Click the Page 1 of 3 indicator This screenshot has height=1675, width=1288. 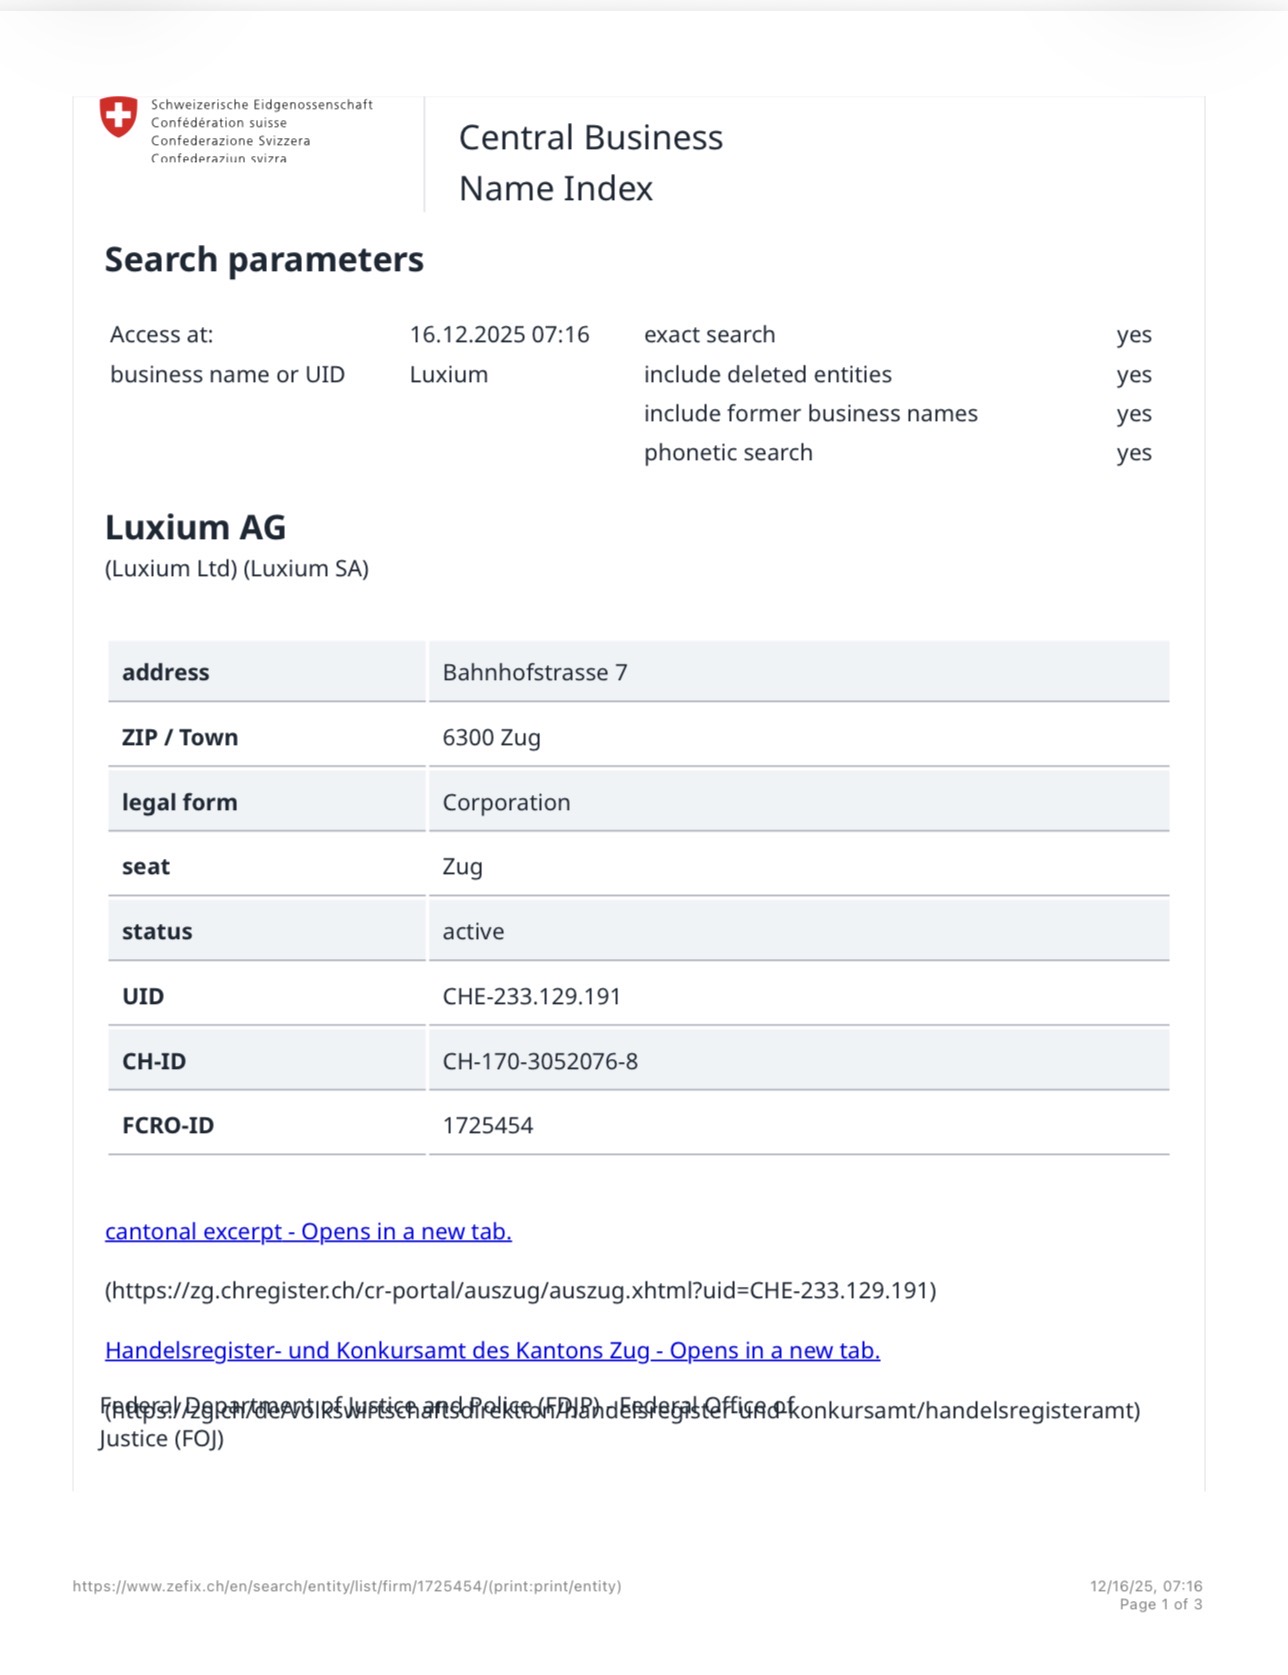(1160, 1604)
